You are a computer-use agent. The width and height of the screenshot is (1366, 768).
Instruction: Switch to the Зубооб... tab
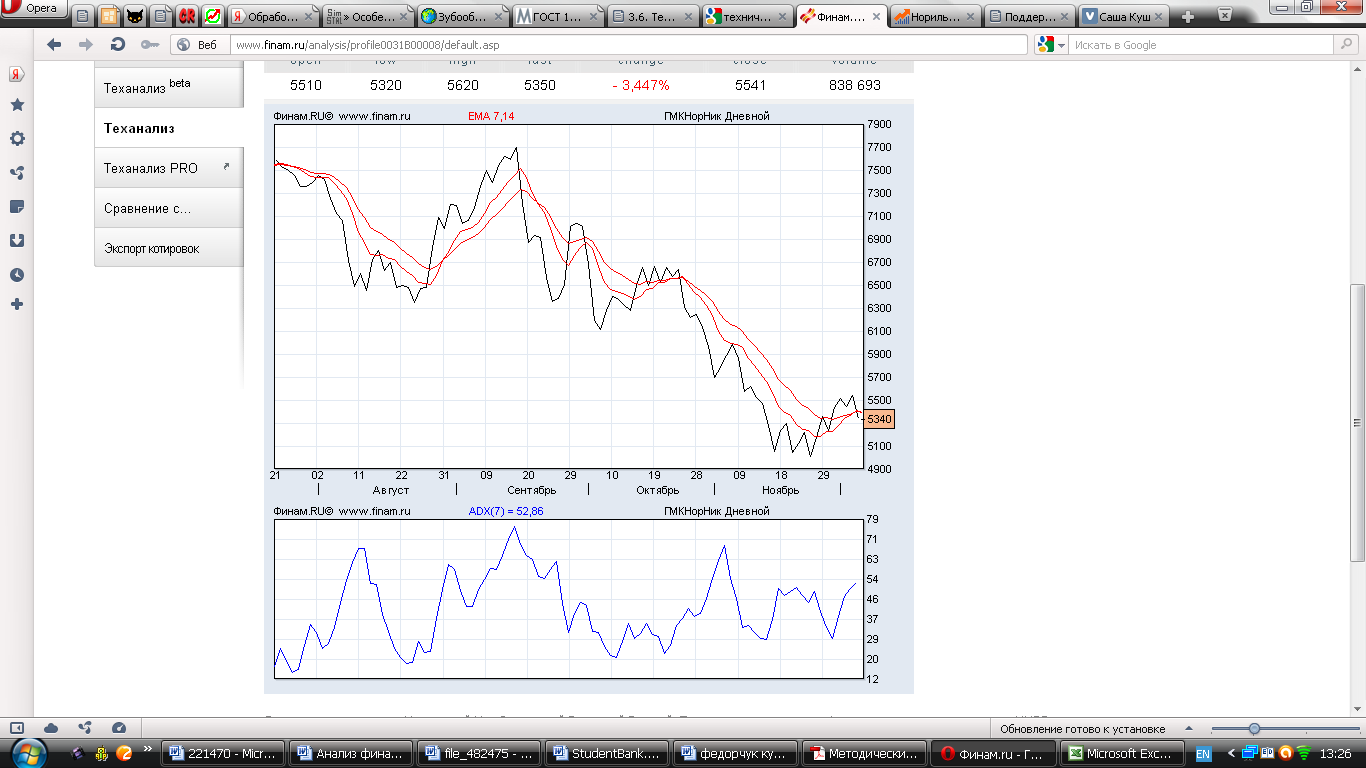(x=462, y=17)
